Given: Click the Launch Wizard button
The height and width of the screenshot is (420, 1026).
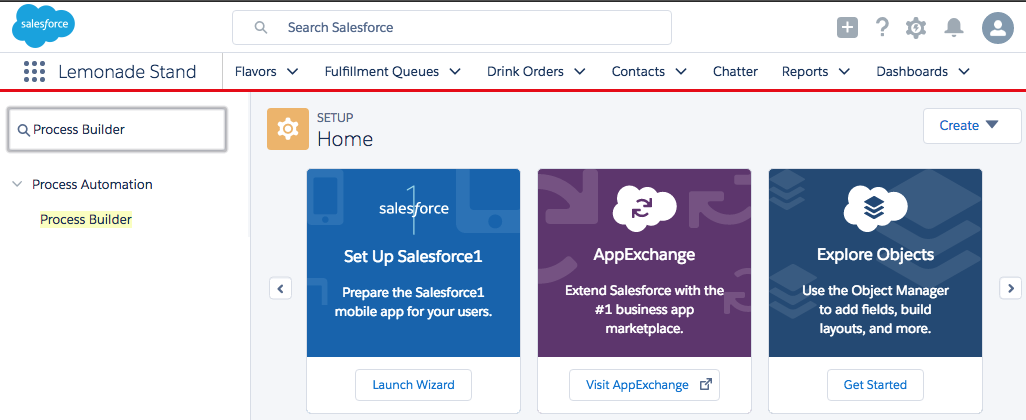Looking at the screenshot, I should pyautogui.click(x=413, y=385).
